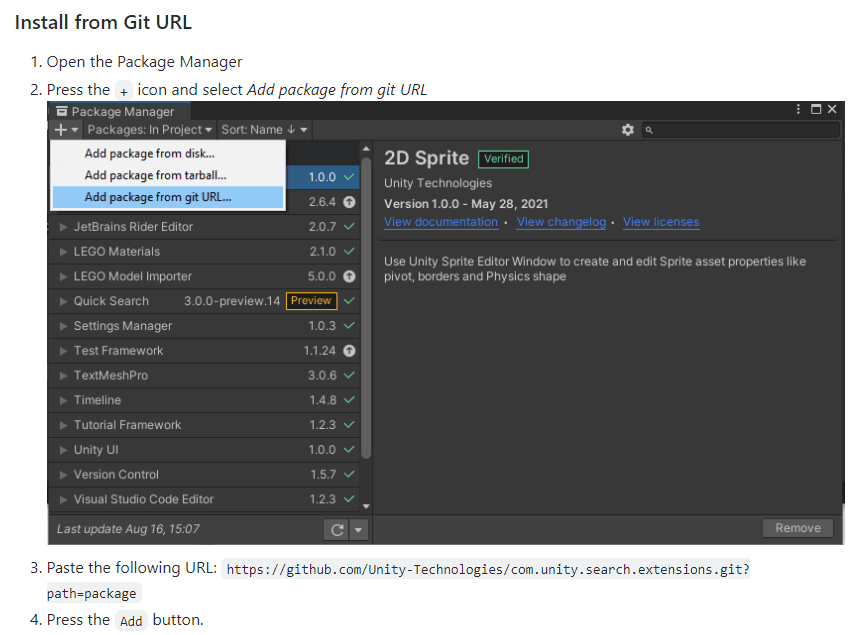
Task: Focus the package search field
Action: click(740, 130)
